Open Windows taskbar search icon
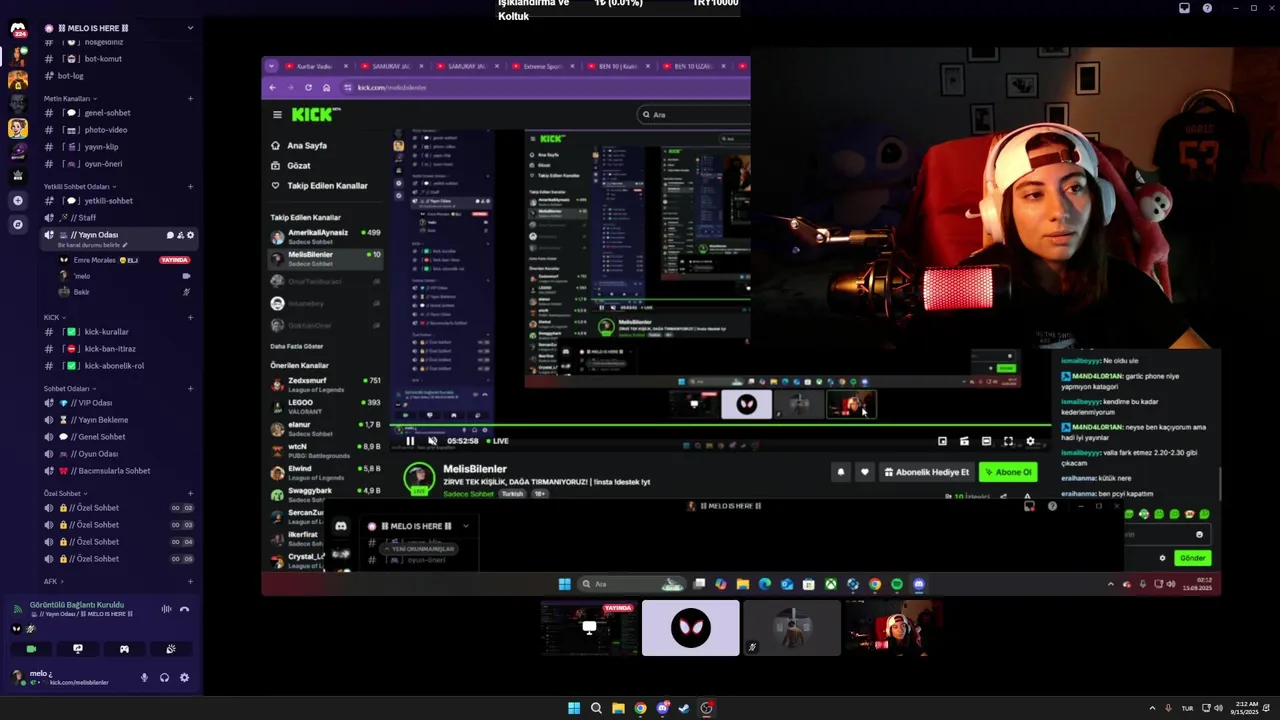The height and width of the screenshot is (720, 1280). [596, 708]
